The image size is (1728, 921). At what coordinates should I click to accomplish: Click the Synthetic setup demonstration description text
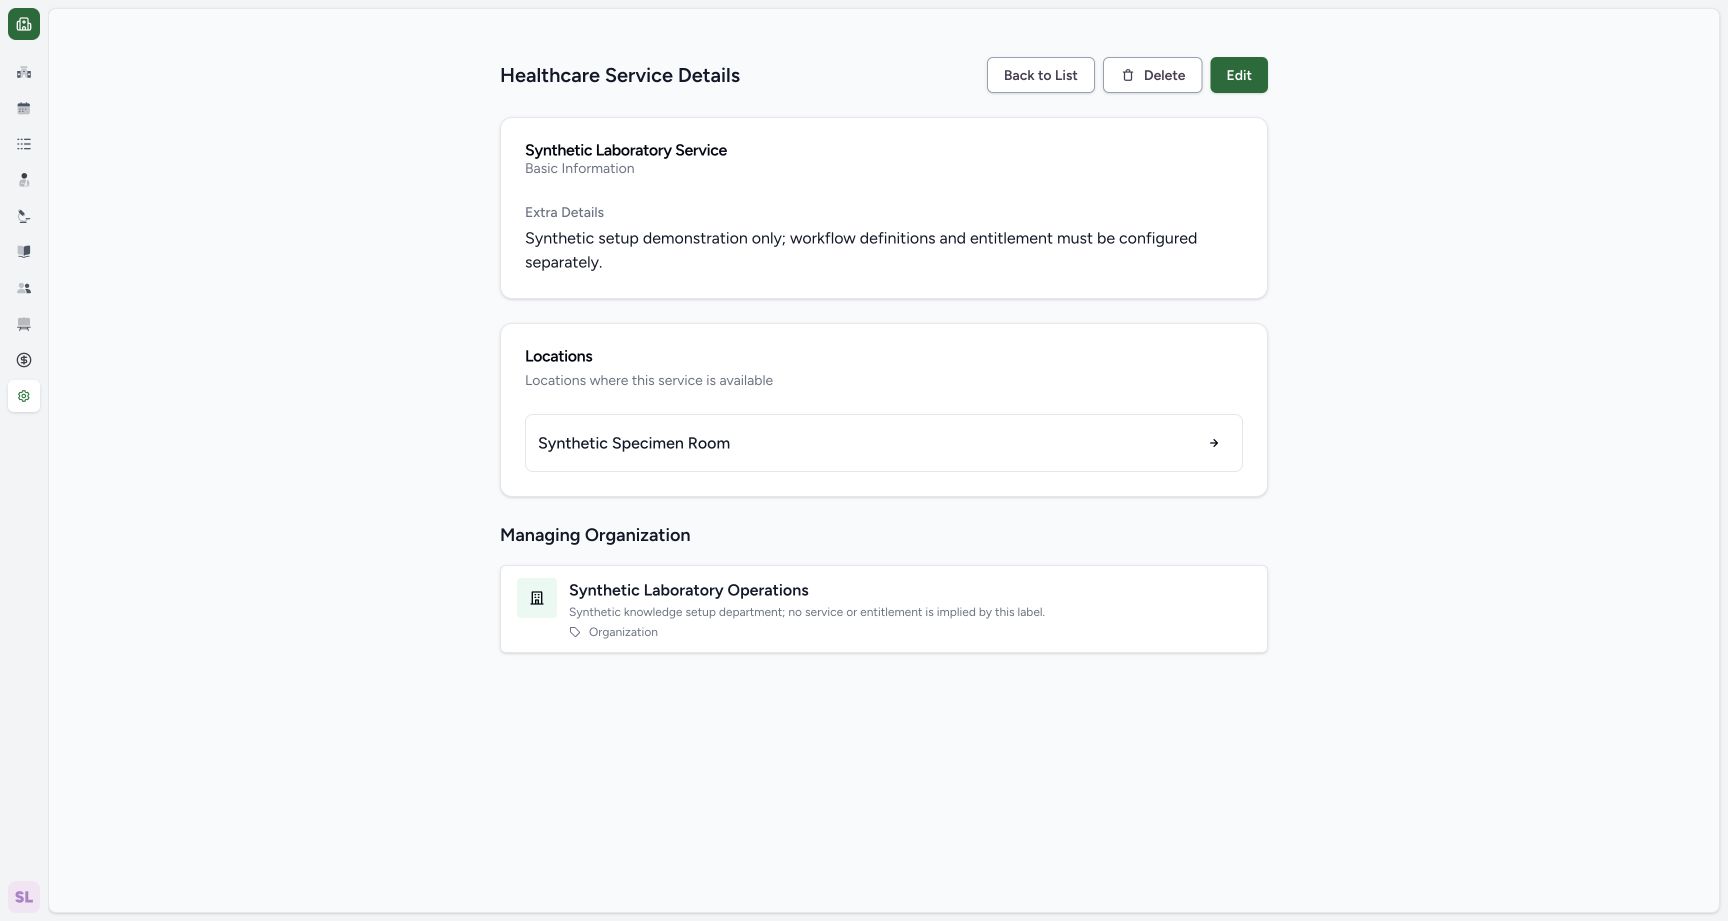(861, 250)
